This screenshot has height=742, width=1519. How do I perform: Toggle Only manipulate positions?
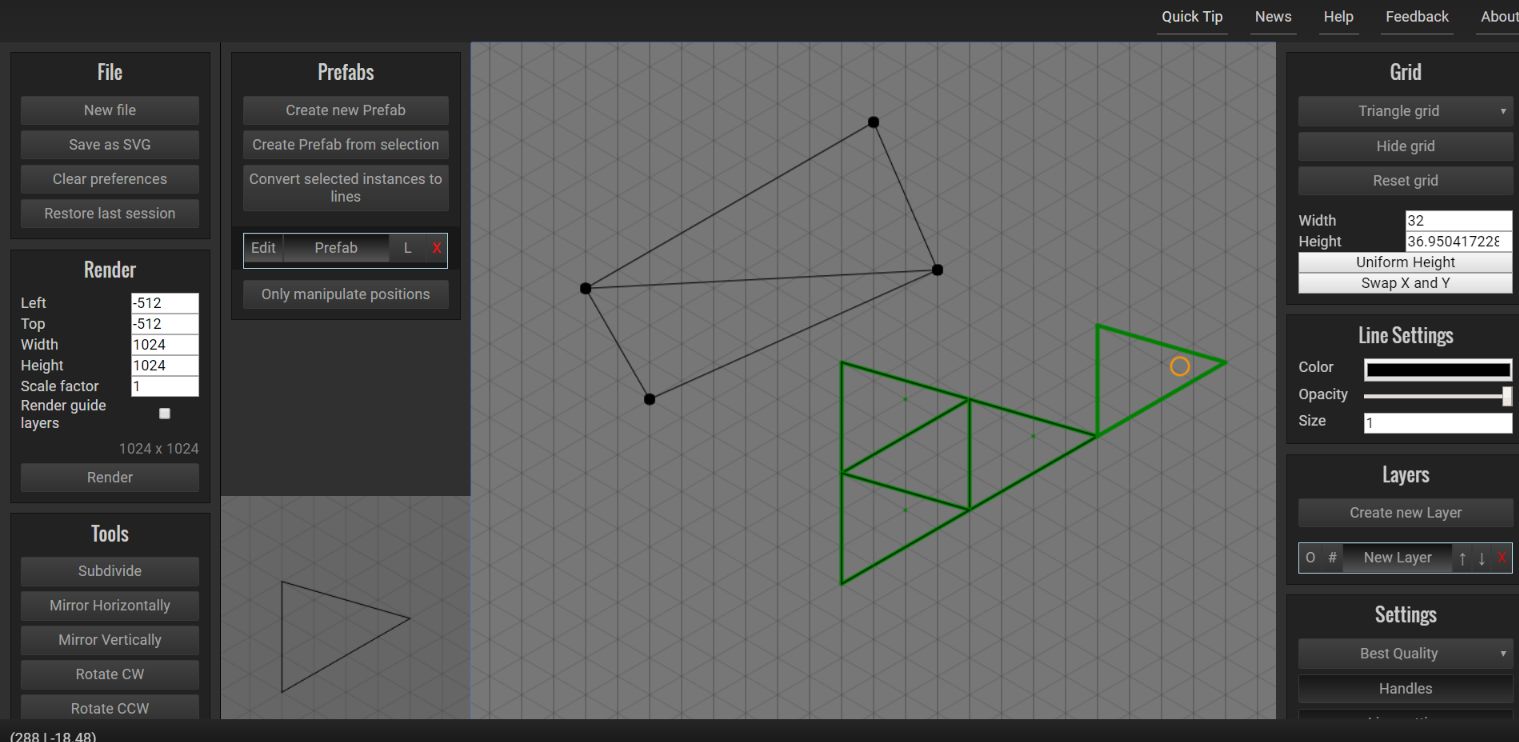(345, 294)
